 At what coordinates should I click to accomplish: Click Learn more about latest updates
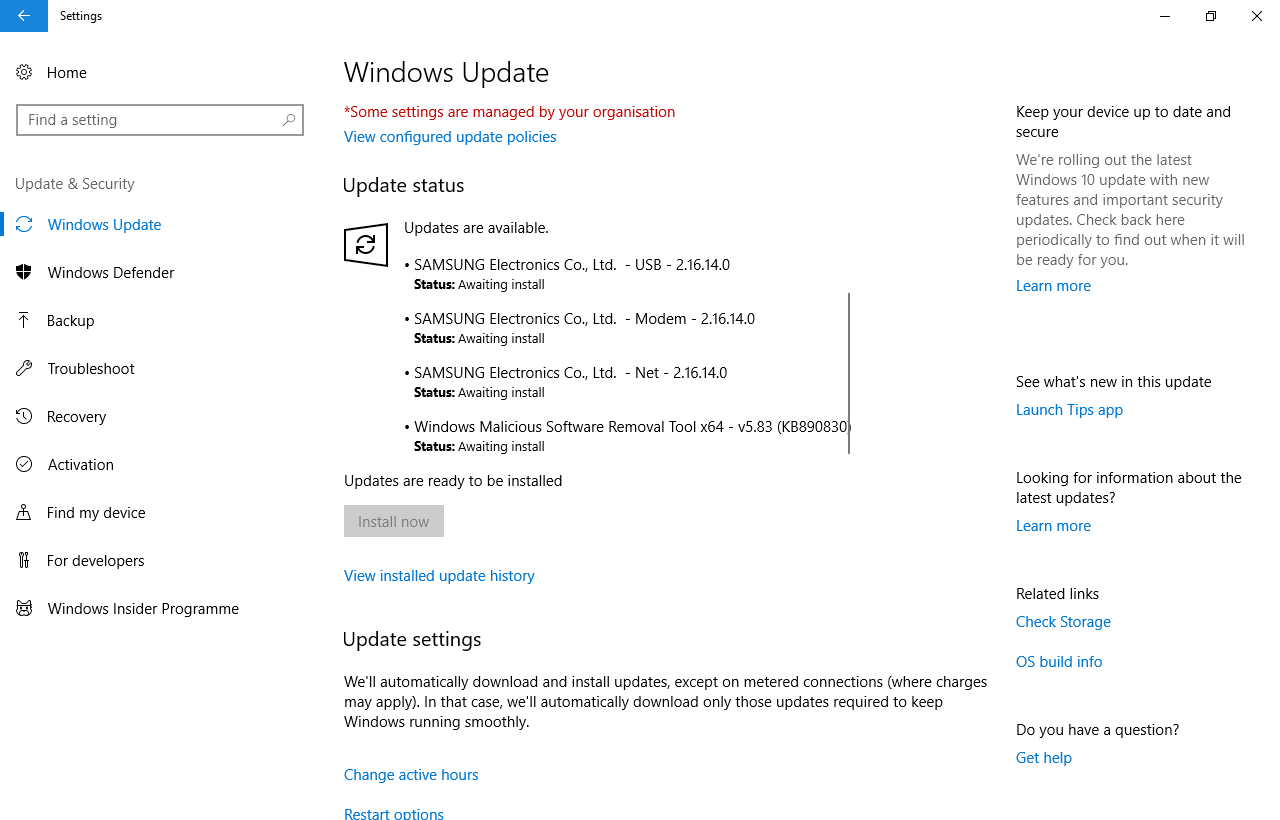(1053, 526)
